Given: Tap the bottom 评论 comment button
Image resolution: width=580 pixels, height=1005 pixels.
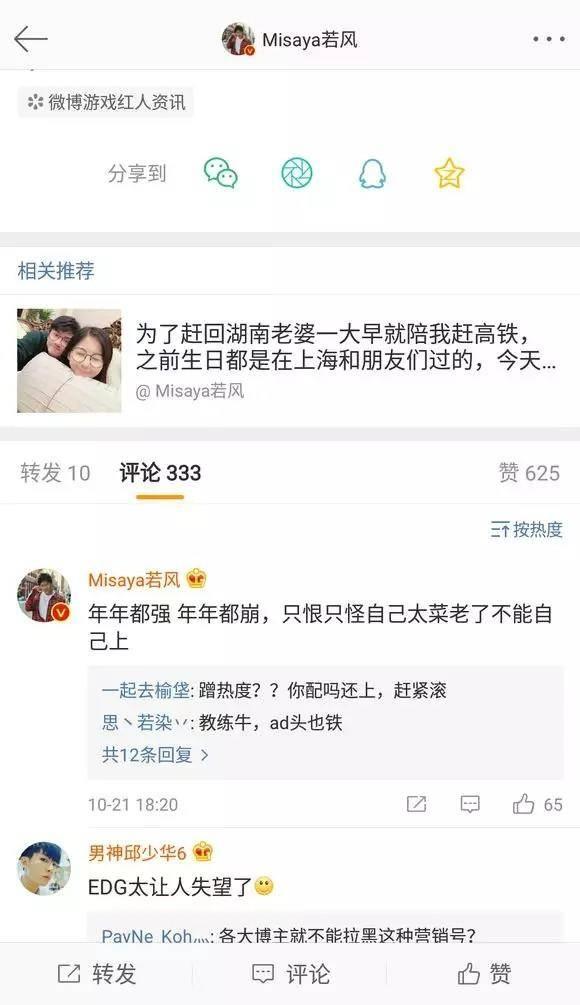Looking at the screenshot, I should [291, 974].
